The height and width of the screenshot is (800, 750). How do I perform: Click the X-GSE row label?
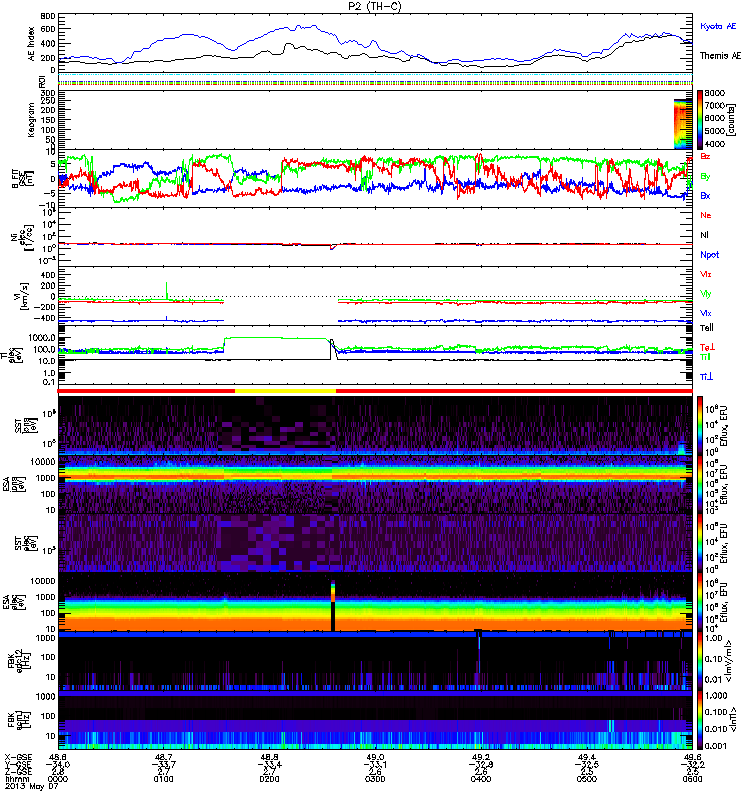click(17, 758)
